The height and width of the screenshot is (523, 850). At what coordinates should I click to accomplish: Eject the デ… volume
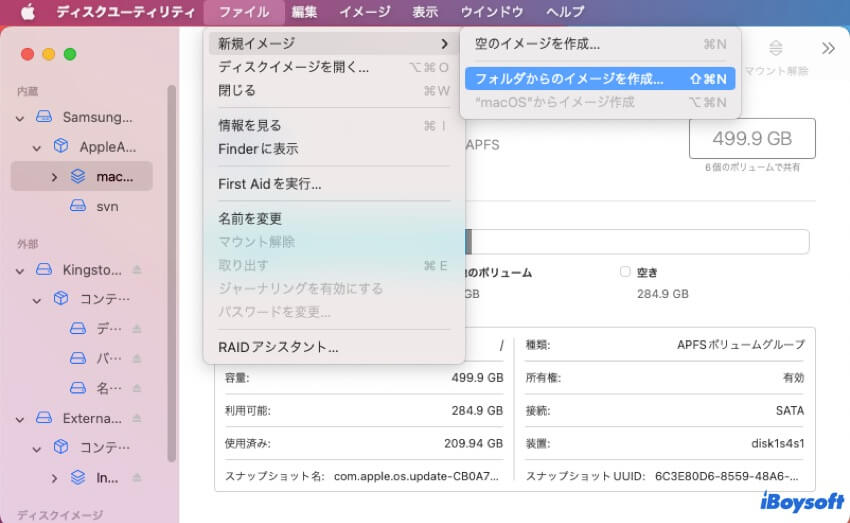click(x=137, y=328)
